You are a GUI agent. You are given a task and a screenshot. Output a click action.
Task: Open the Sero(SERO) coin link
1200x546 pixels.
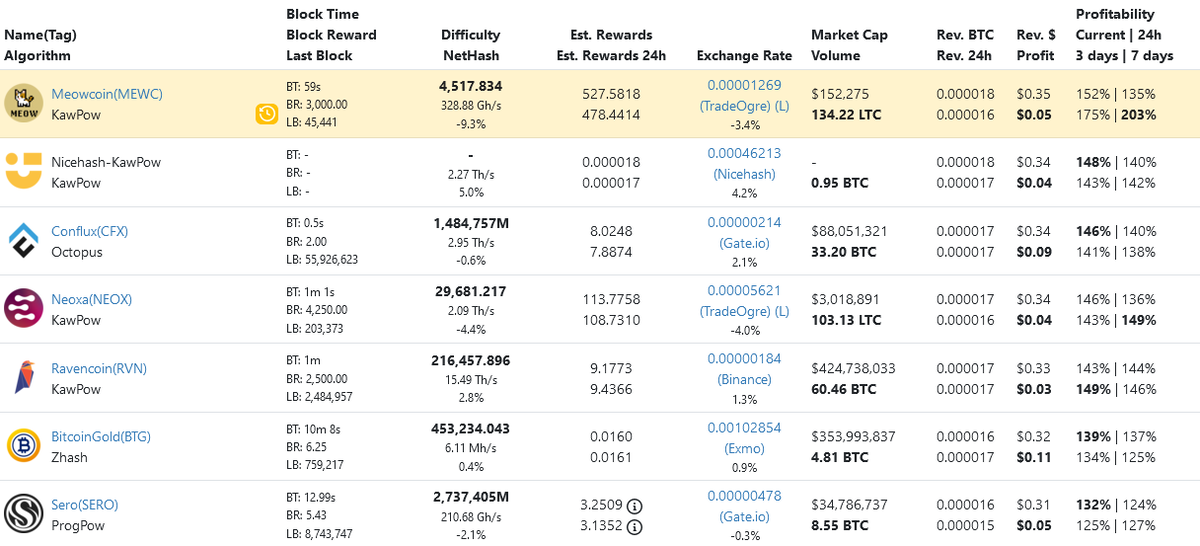[85, 504]
